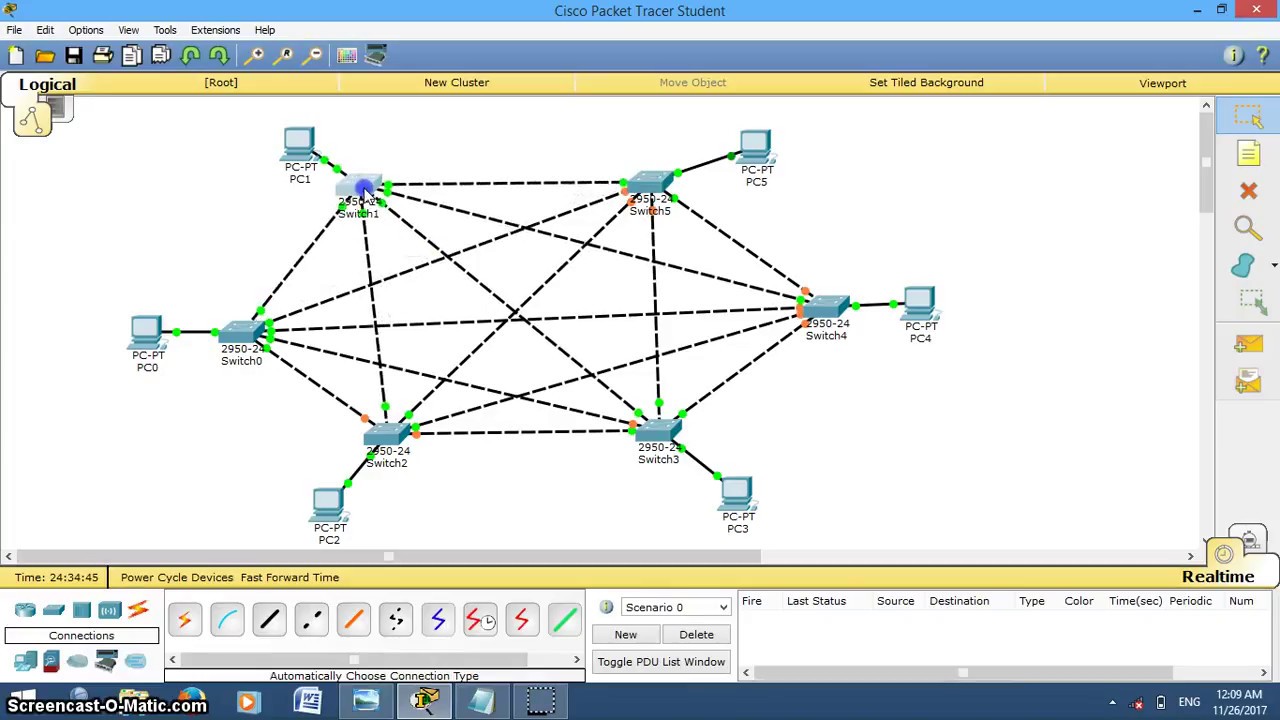Viewport: 1280px width, 720px height.
Task: Select Switch4 on the canvas
Action: pyautogui.click(x=827, y=307)
